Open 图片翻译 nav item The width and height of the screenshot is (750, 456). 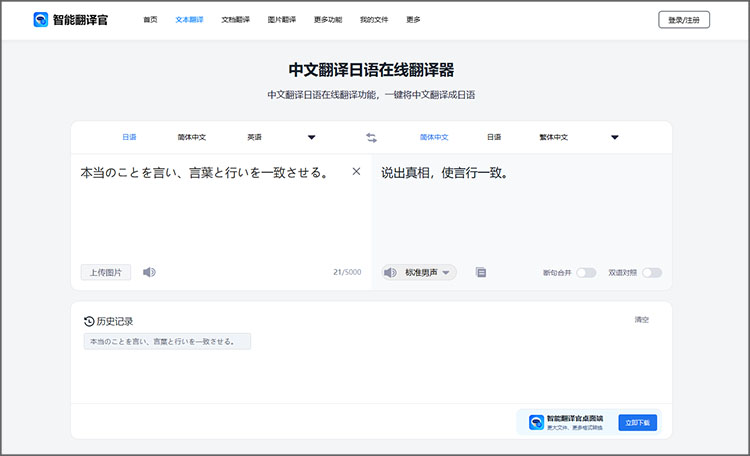[x=282, y=20]
